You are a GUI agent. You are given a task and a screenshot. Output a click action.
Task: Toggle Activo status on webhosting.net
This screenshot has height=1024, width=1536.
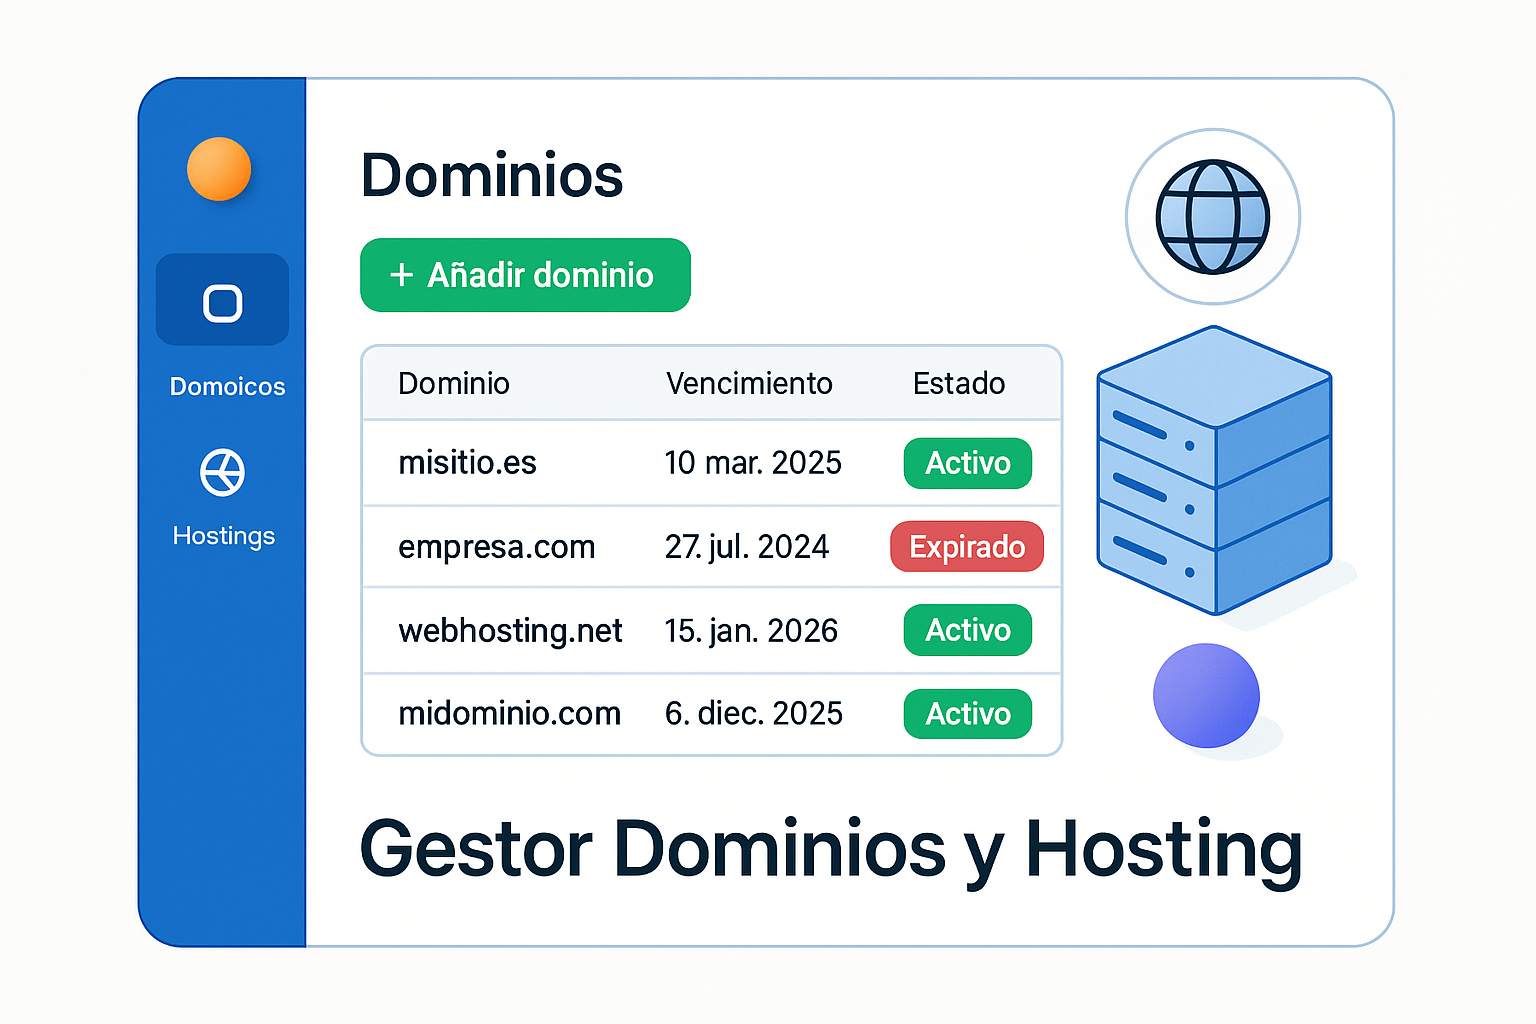(x=966, y=630)
